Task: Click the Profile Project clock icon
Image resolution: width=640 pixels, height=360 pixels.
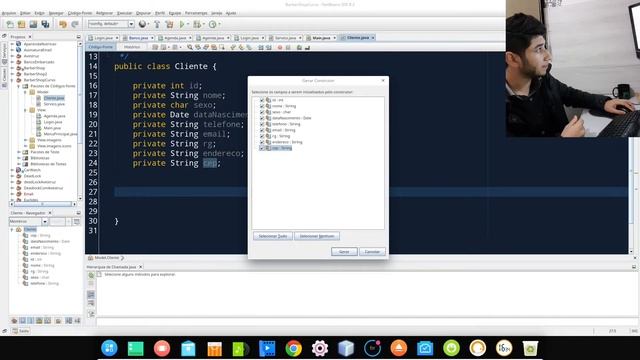Action: [212, 24]
